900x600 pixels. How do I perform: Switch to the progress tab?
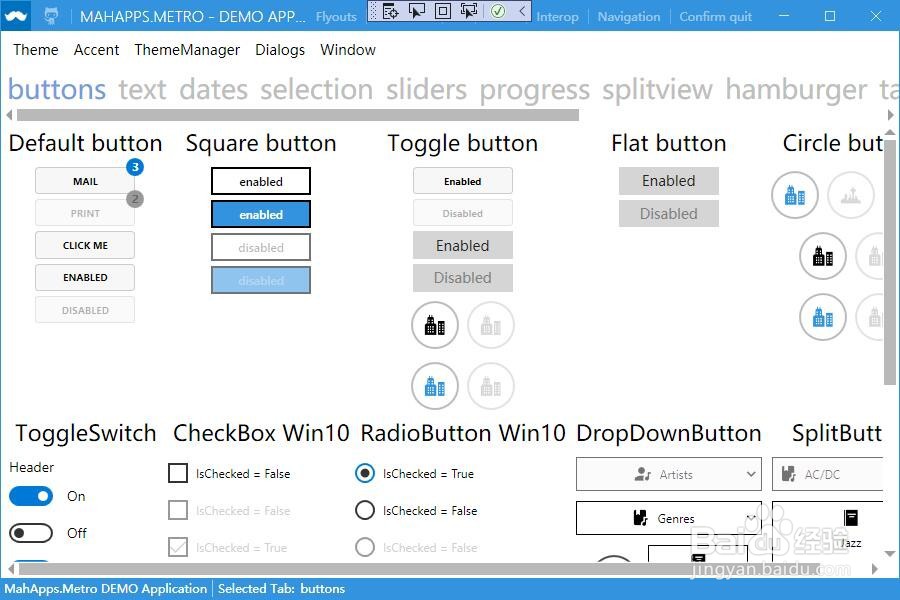point(534,91)
